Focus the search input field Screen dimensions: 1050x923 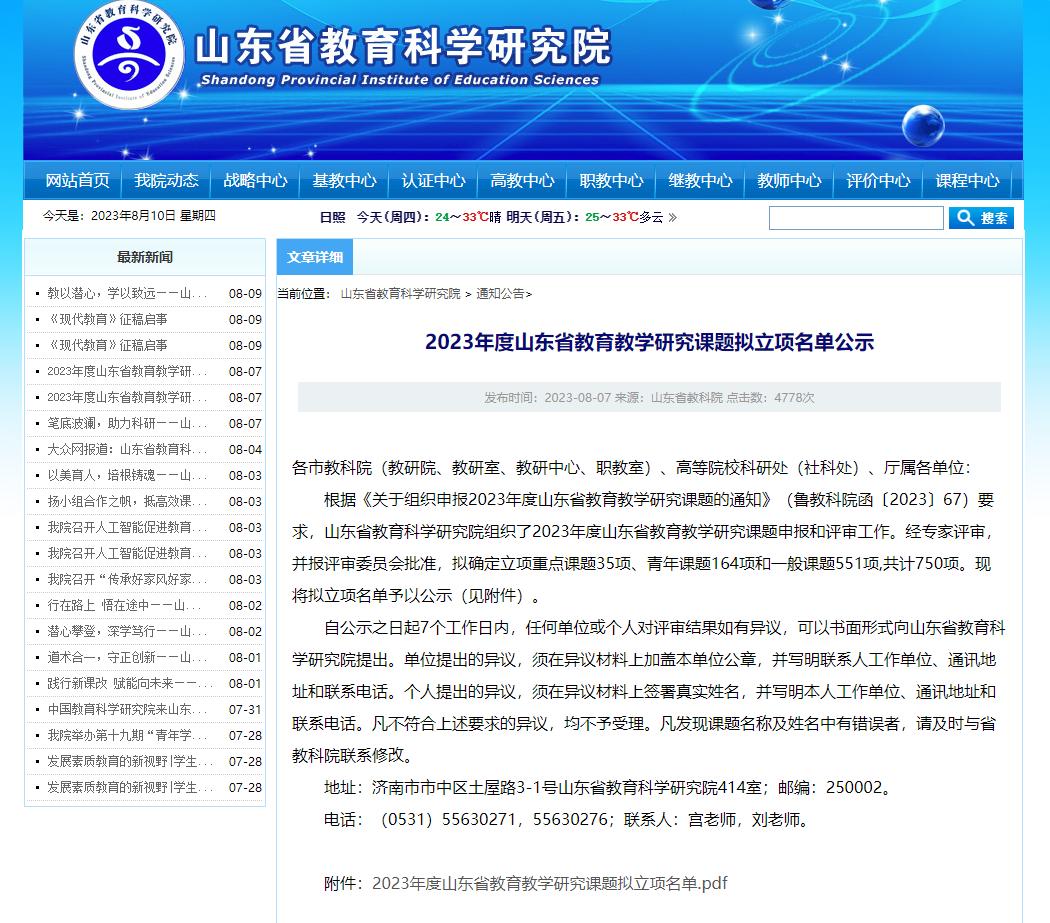click(x=856, y=218)
